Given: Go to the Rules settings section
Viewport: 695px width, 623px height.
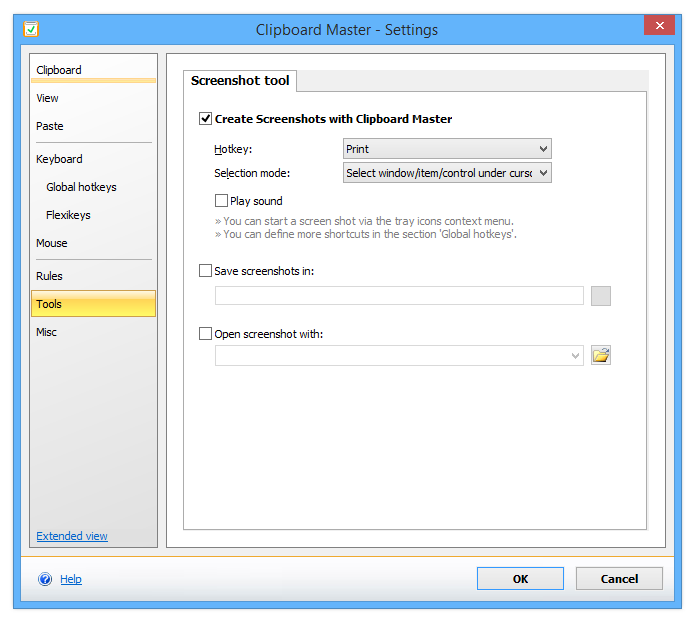Looking at the screenshot, I should [x=94, y=276].
